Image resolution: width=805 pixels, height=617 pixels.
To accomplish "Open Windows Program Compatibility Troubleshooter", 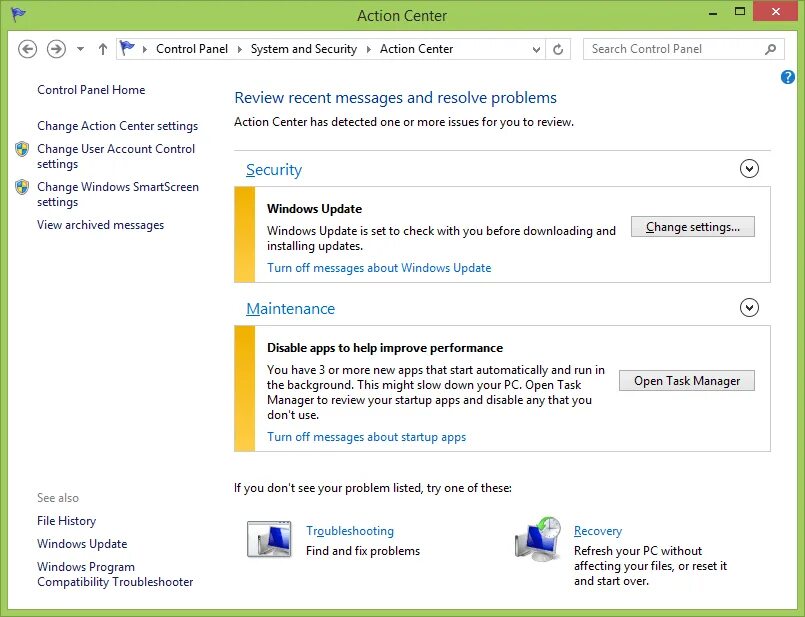I will [x=115, y=574].
